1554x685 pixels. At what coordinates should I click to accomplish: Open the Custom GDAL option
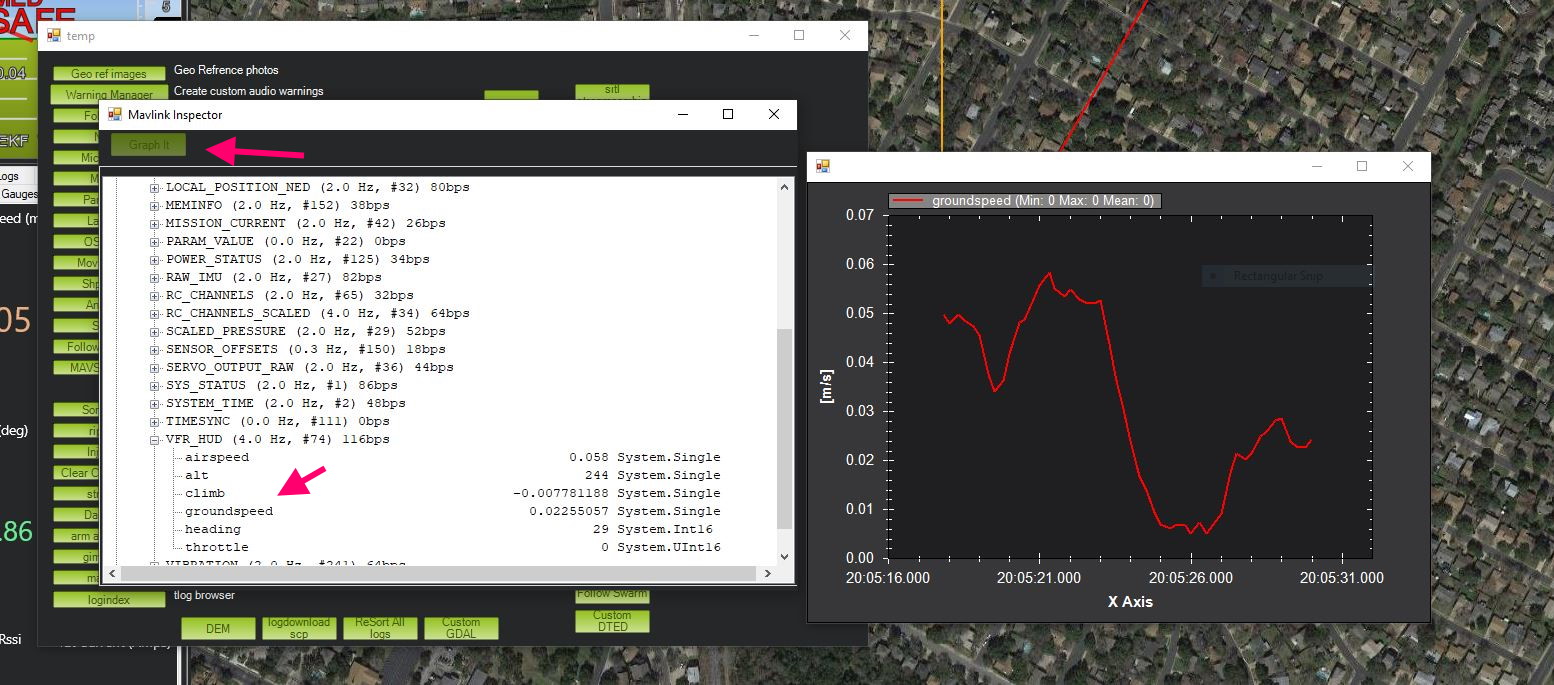pyautogui.click(x=461, y=628)
